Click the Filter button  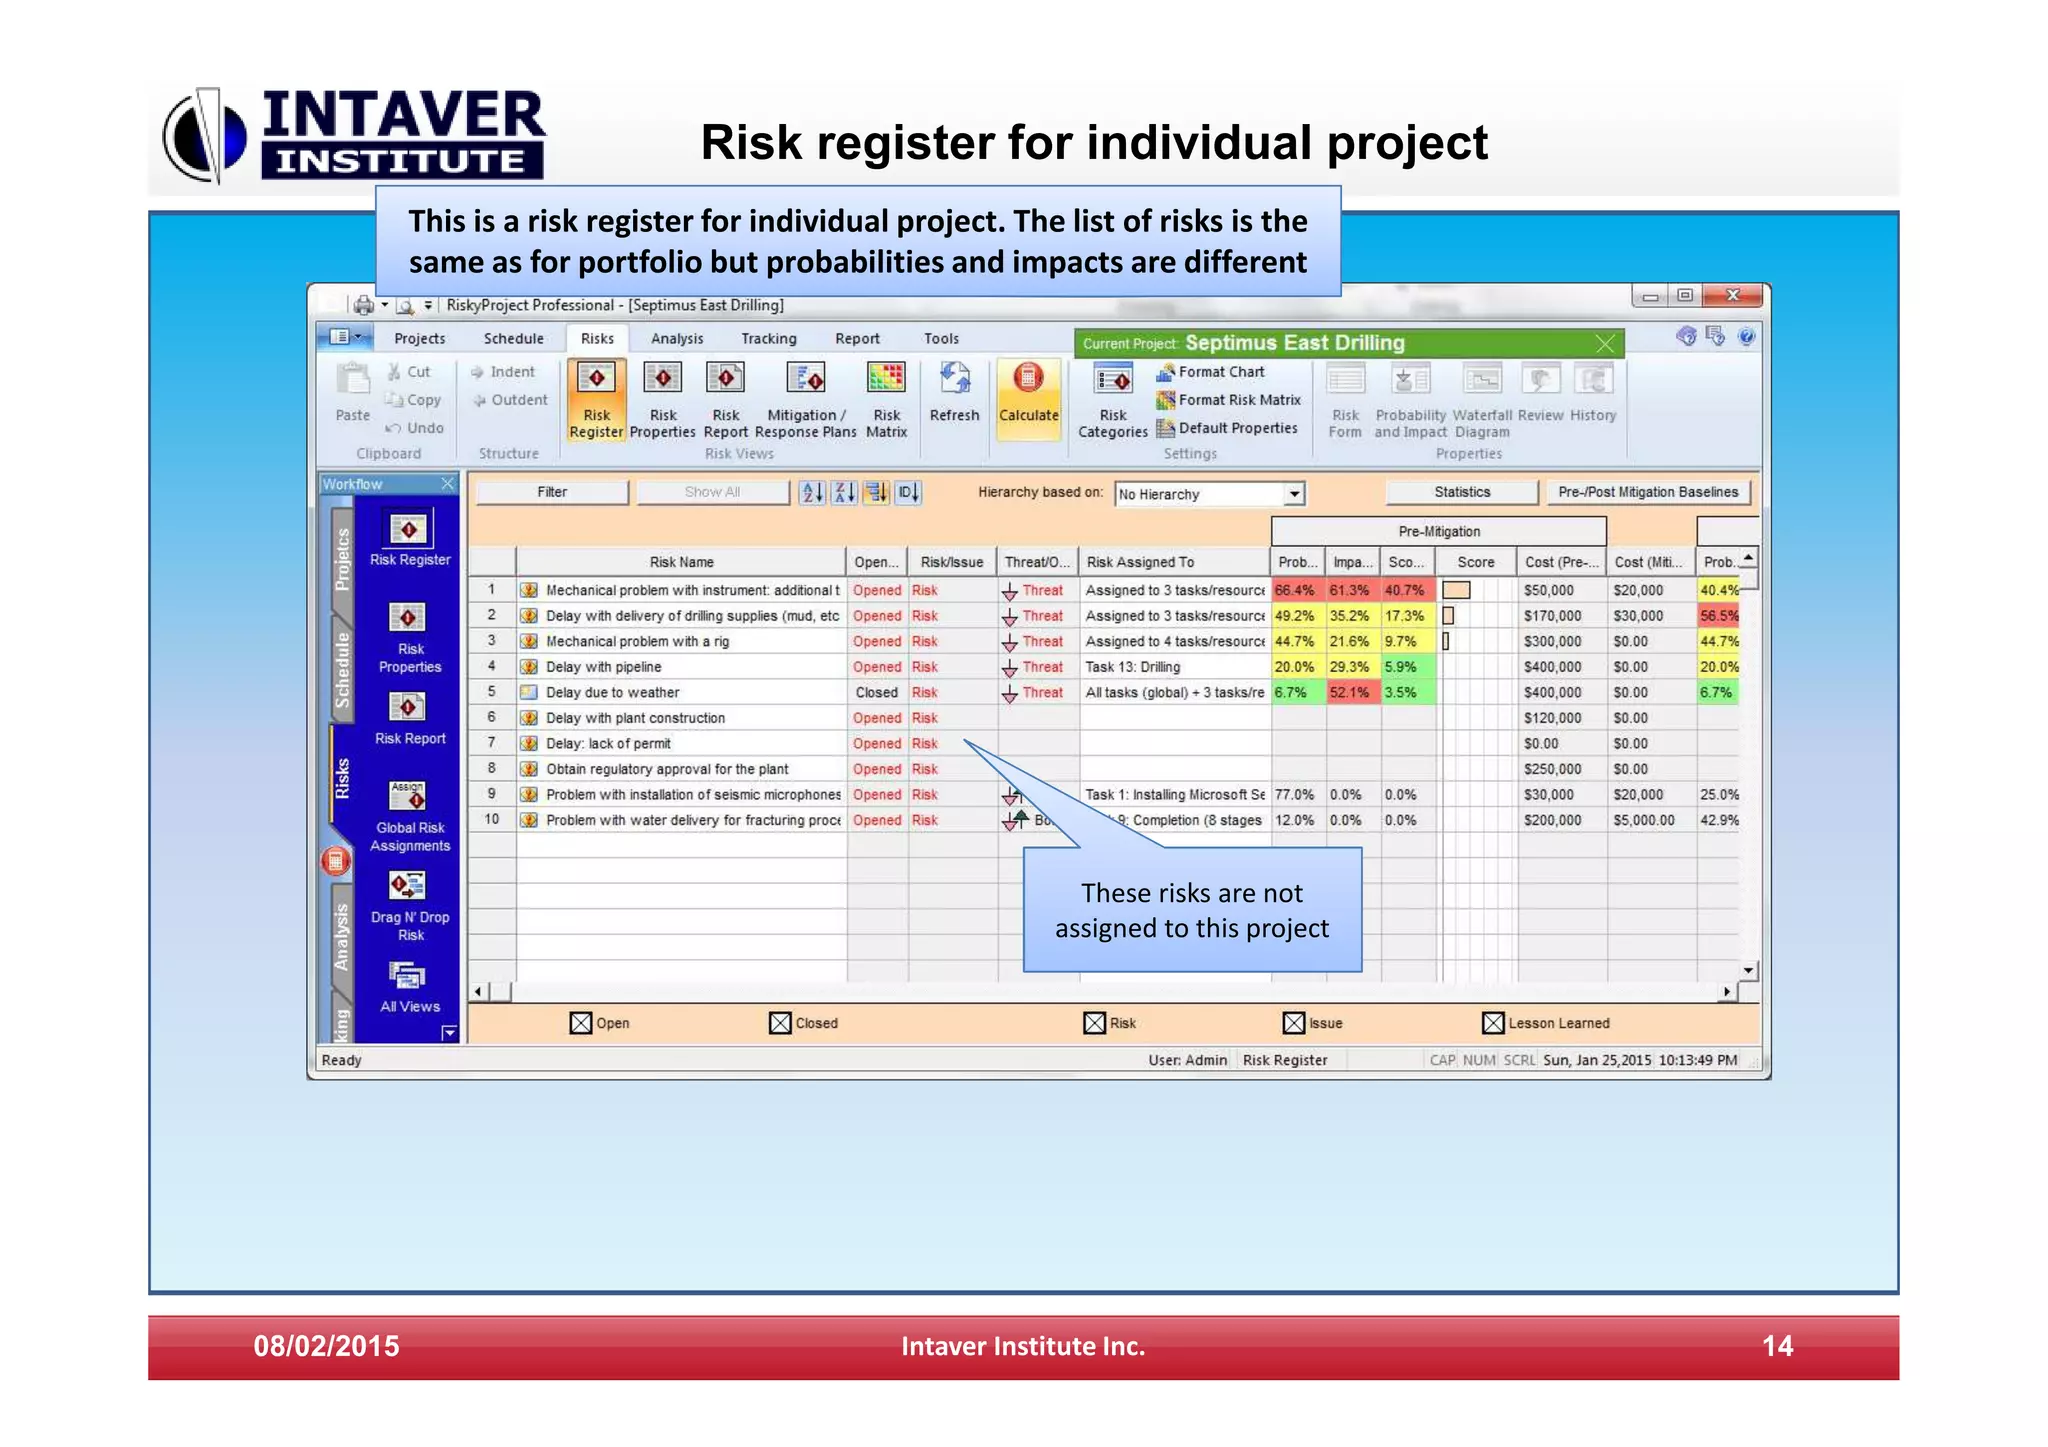tap(552, 492)
